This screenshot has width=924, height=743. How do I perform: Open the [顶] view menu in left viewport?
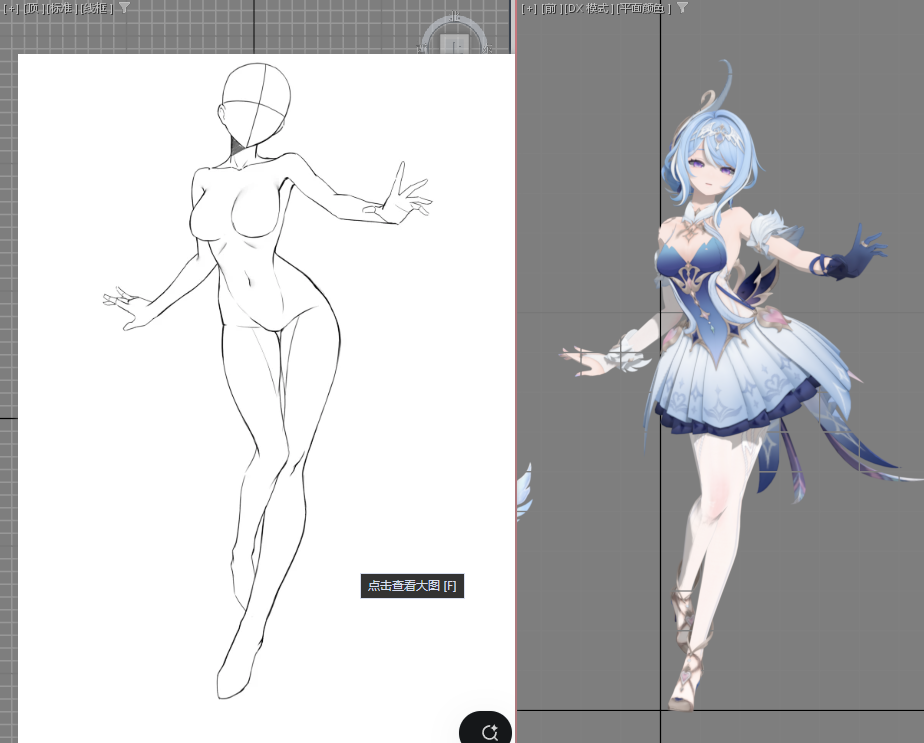click(34, 8)
